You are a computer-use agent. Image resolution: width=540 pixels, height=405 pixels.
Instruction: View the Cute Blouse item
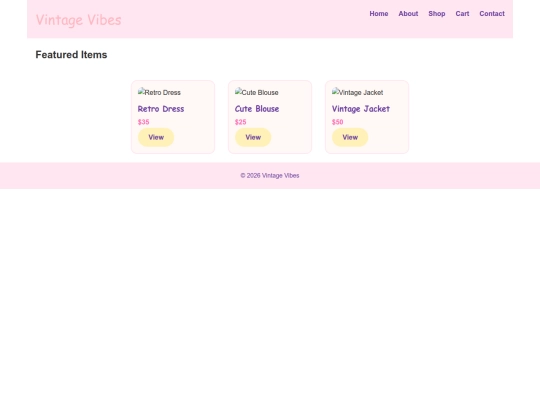(253, 137)
